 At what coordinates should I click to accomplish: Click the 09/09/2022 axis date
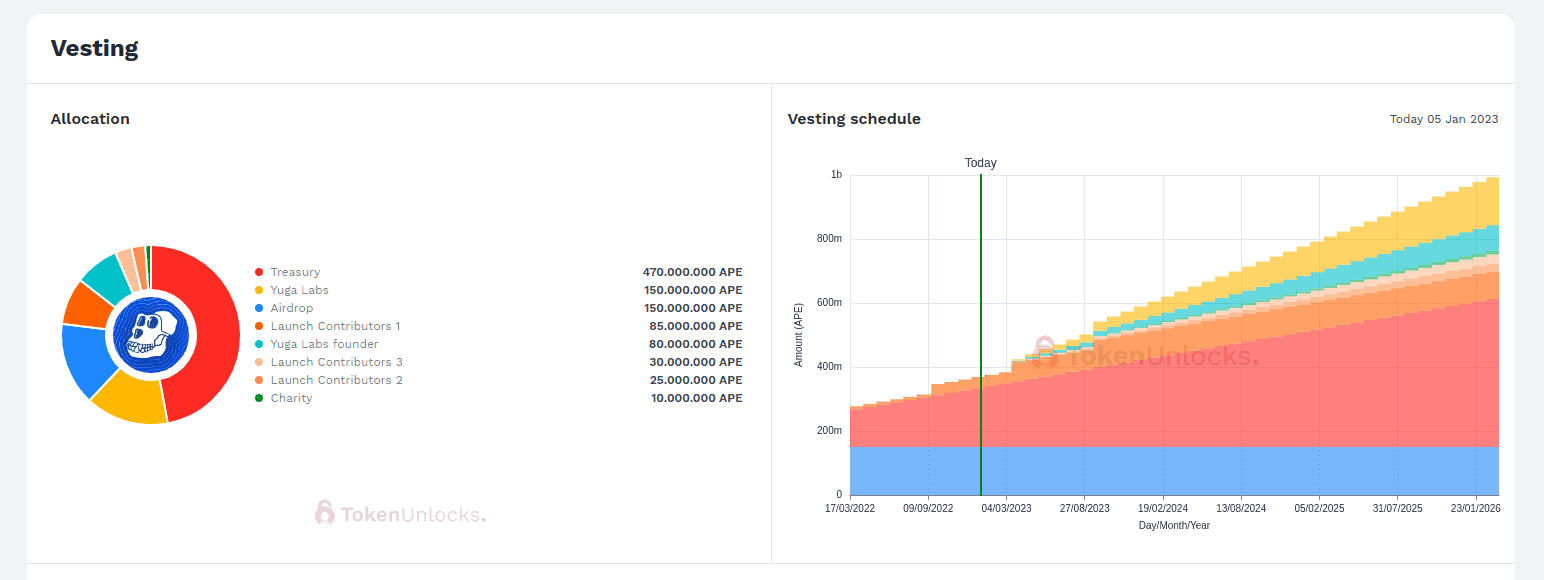(928, 509)
